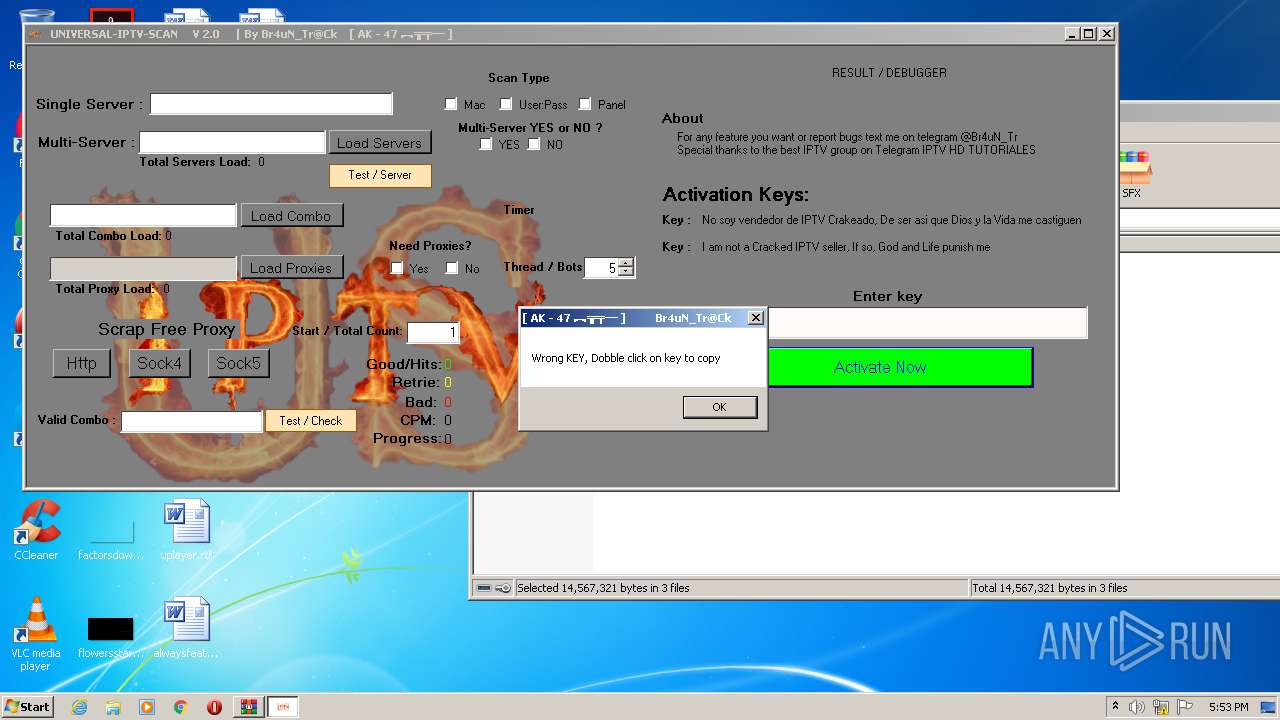This screenshot has width=1280, height=720.
Task: Enable User:Pass scan type checkbox
Action: [506, 104]
